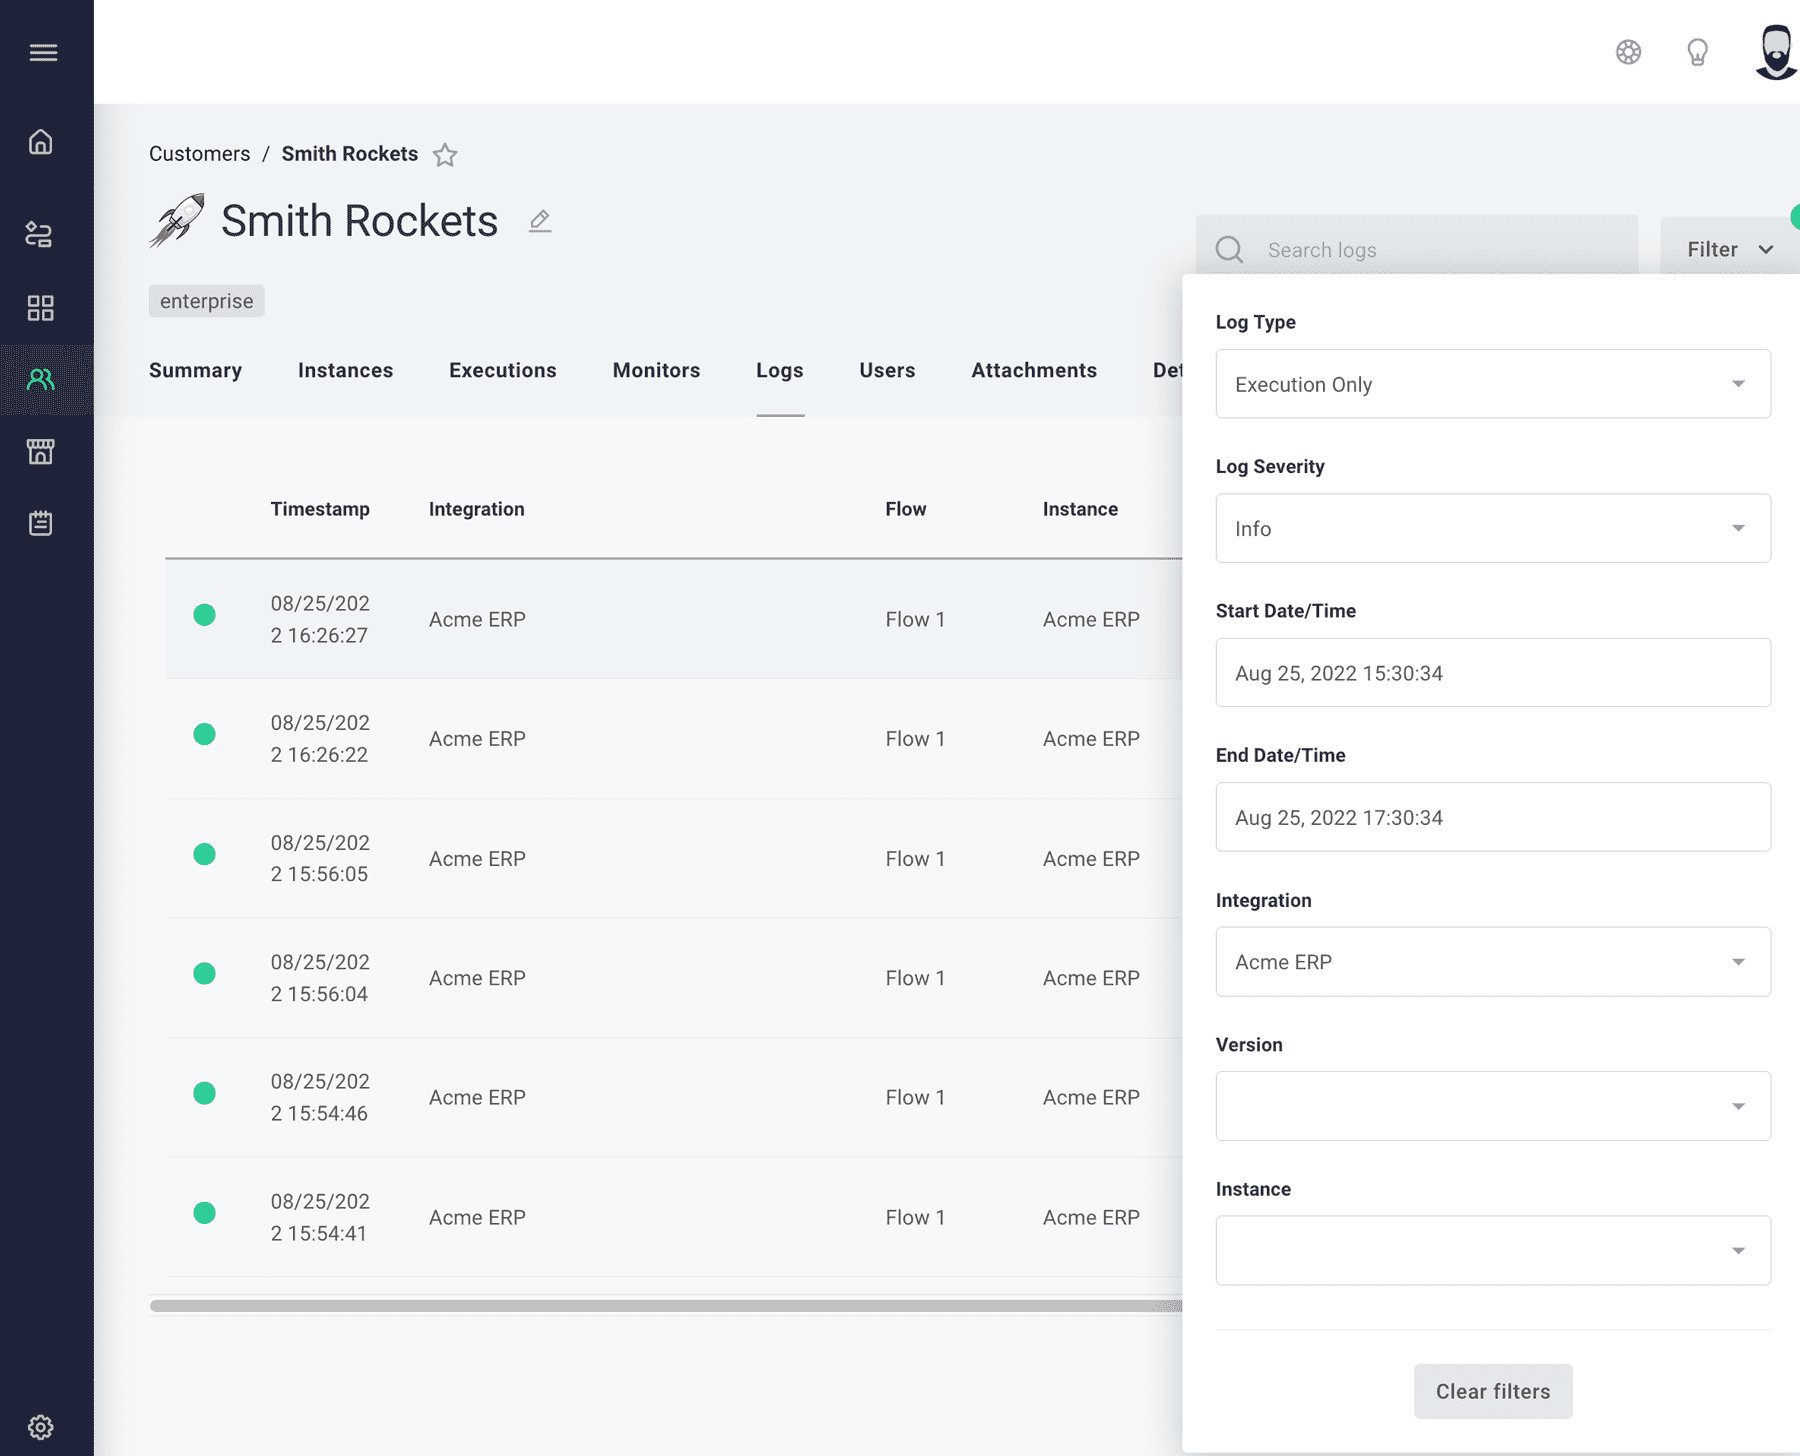The image size is (1800, 1456).
Task: Open the Instance filter dropdown
Action: (1493, 1250)
